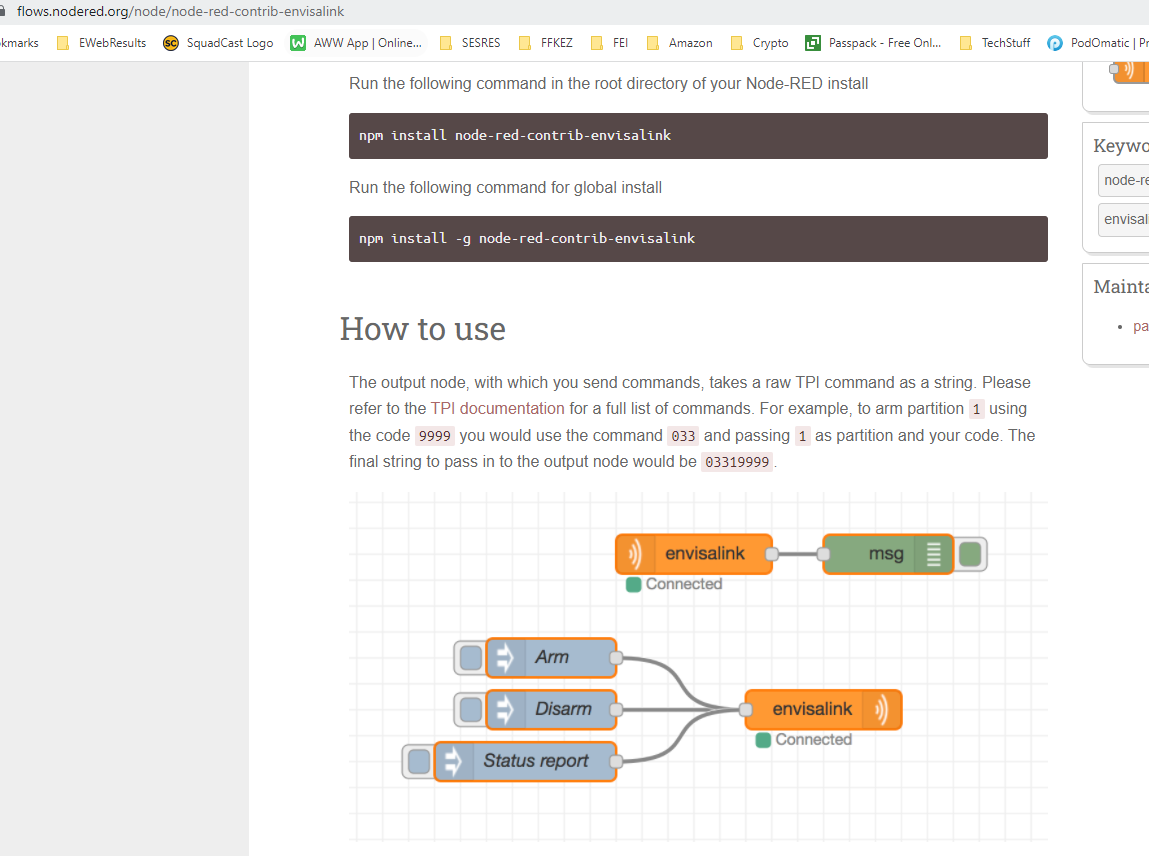Open the FFKEZ bookmark folder
Screen dimensions: 1149x856
pyautogui.click(x=545, y=43)
